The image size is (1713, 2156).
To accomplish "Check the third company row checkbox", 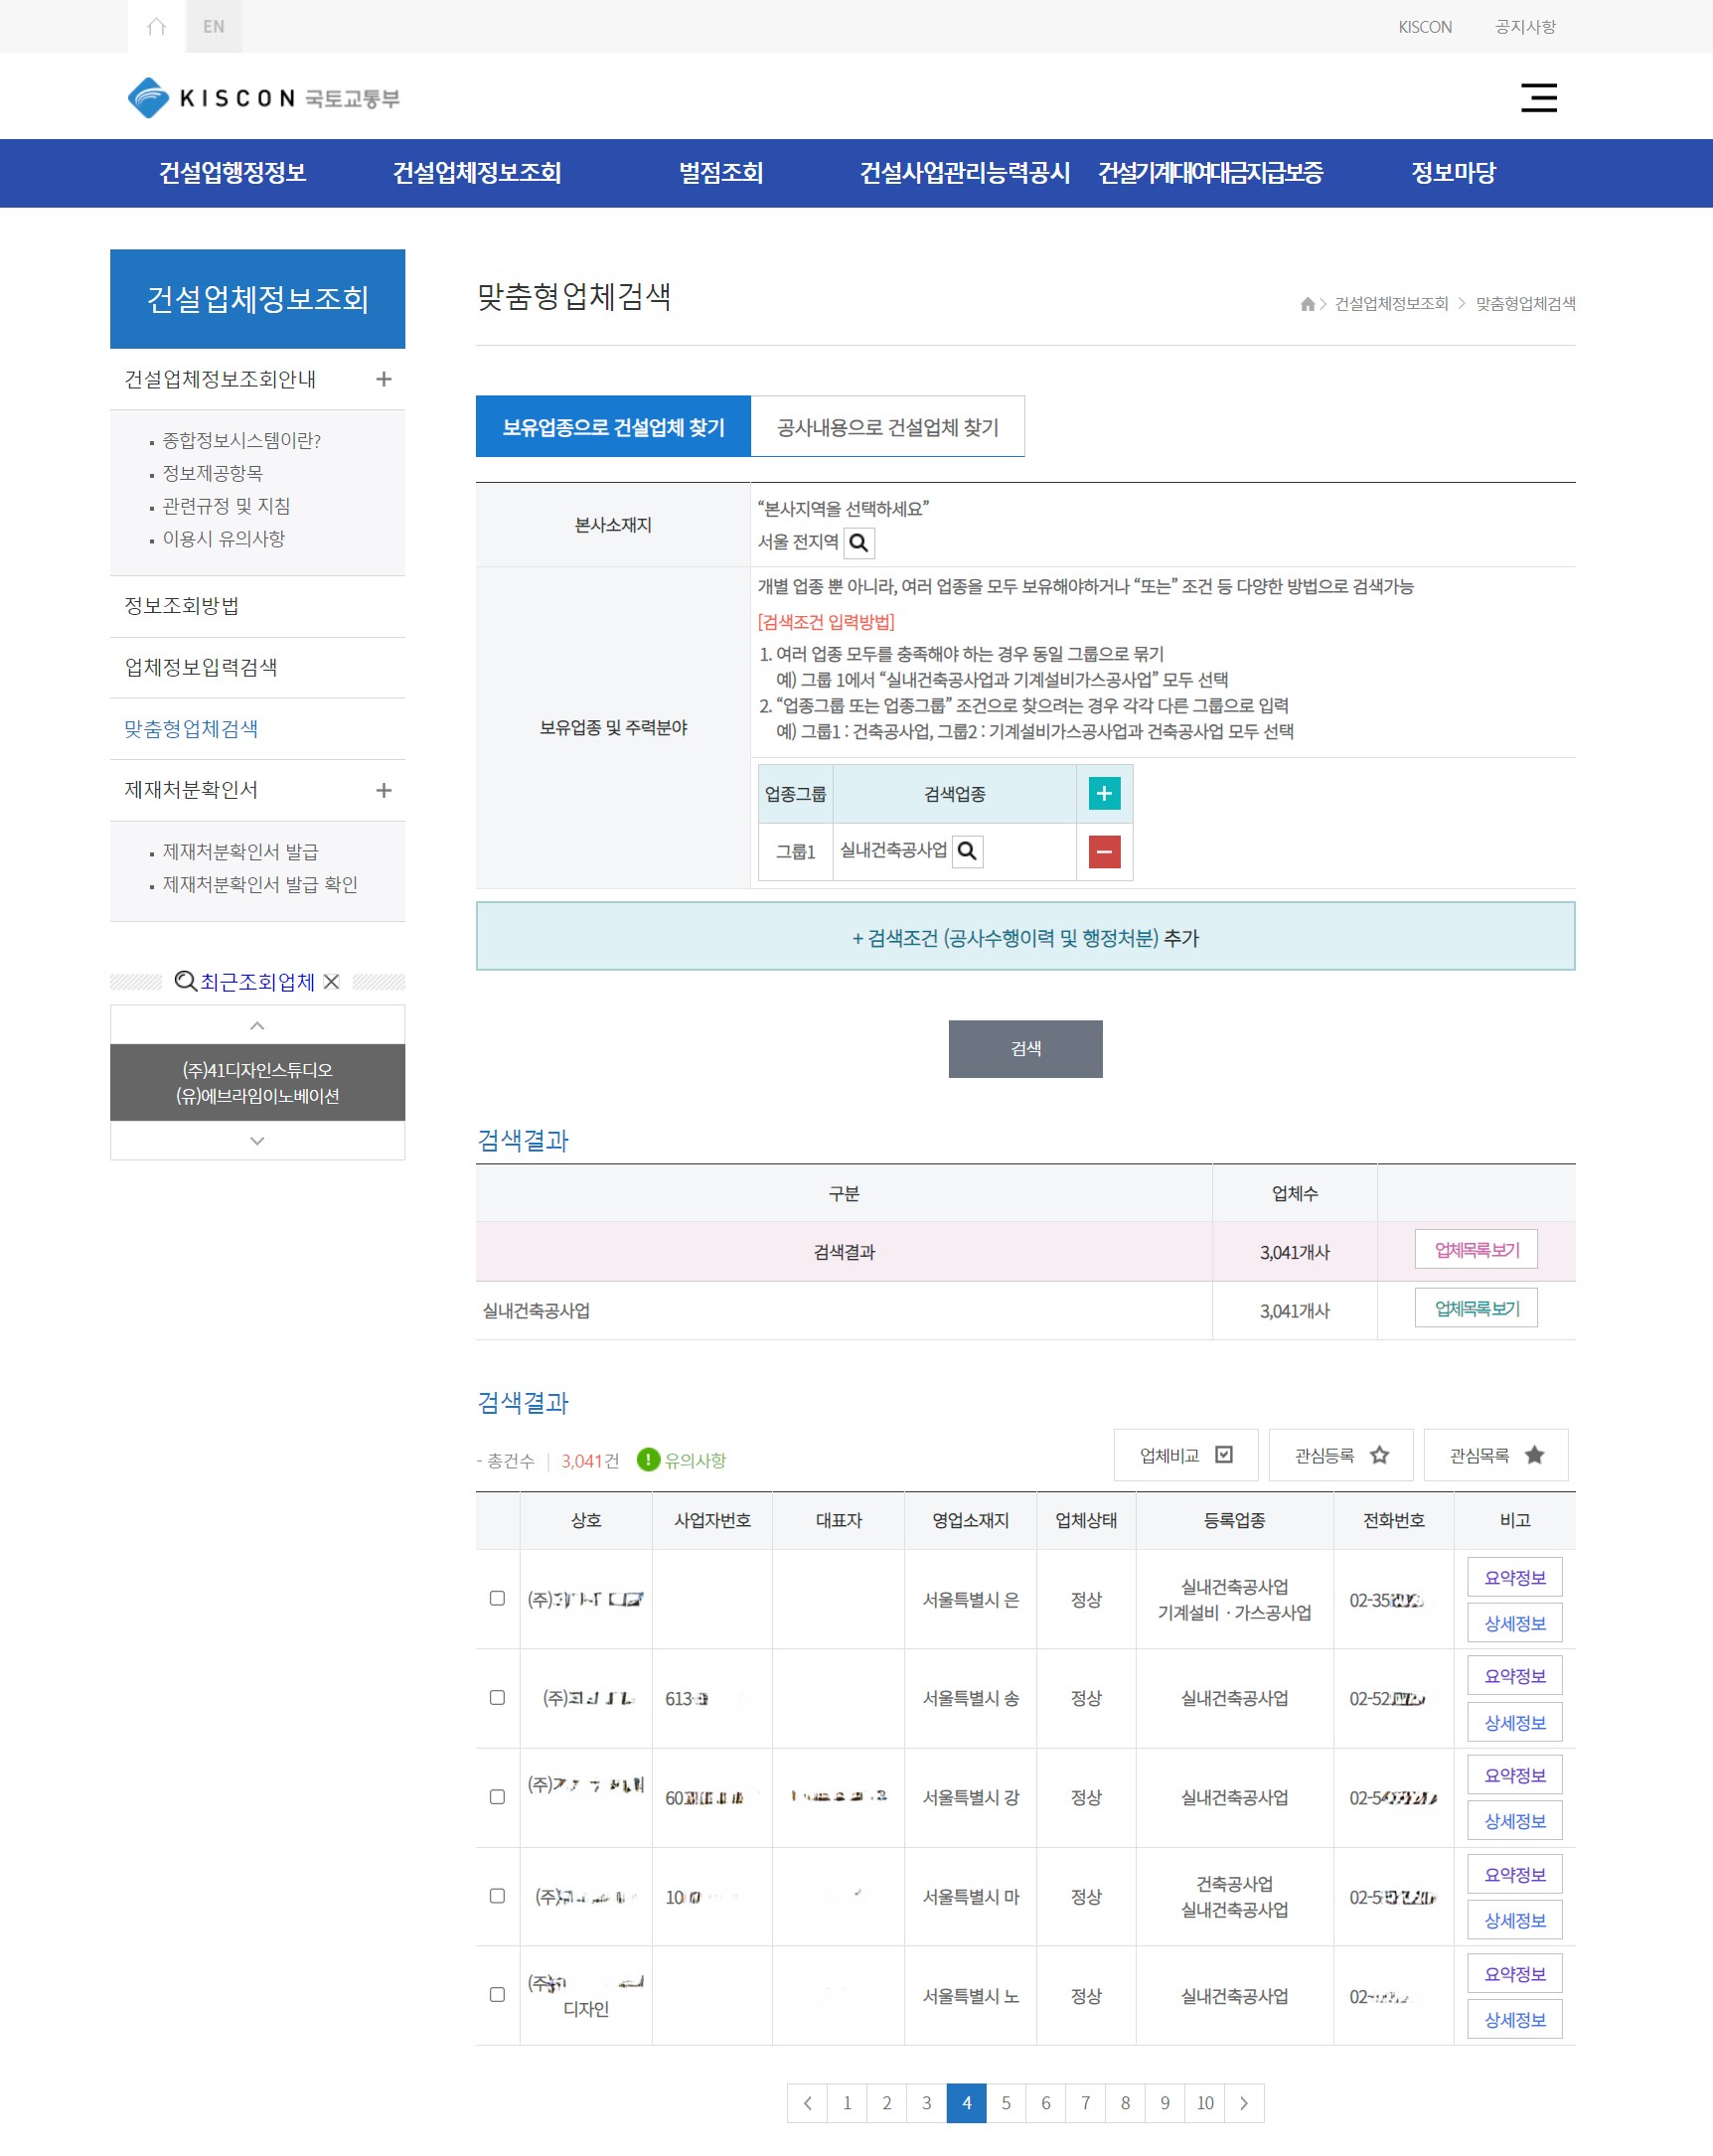I will [497, 1797].
